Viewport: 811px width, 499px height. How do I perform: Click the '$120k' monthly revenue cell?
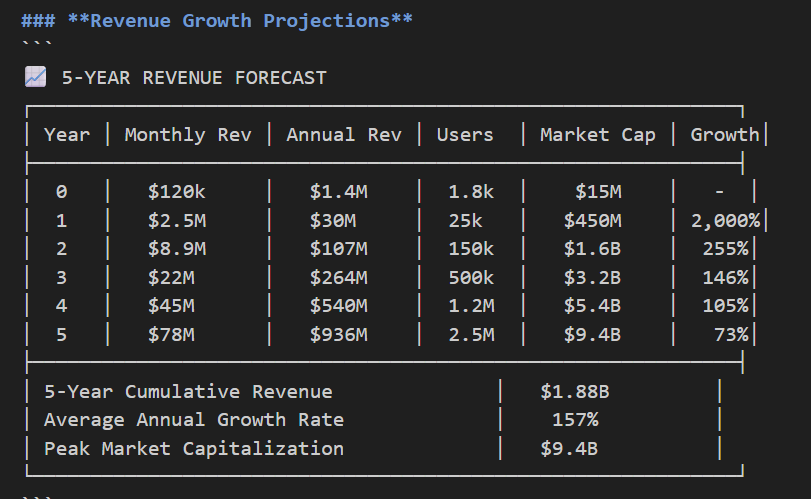(176, 192)
